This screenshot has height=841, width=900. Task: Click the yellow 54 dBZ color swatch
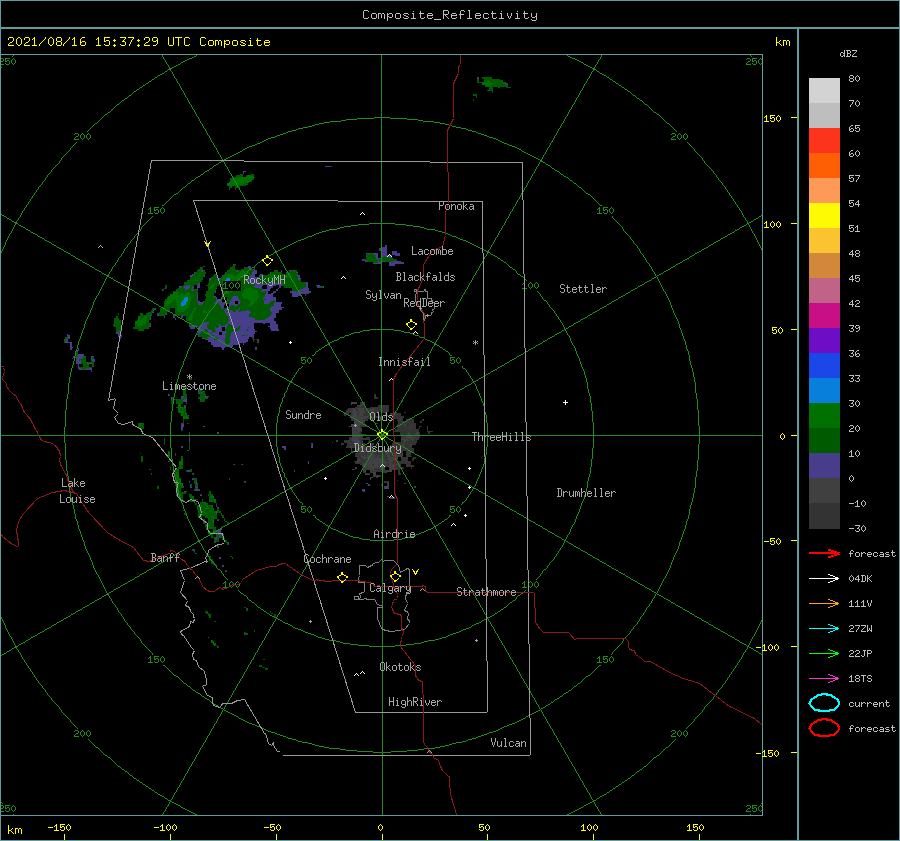824,216
